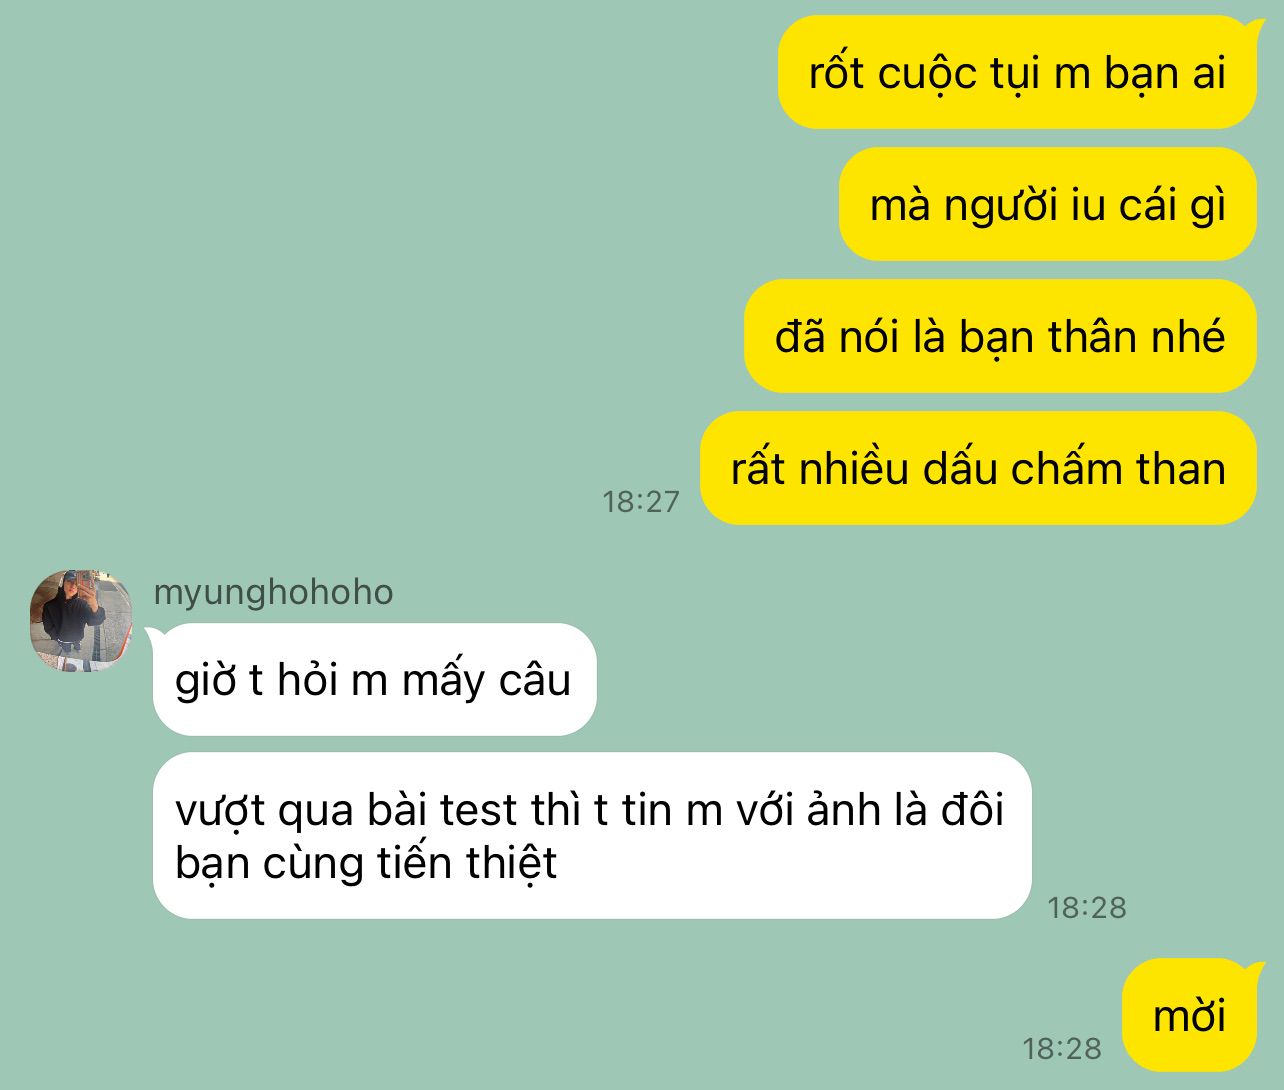Click the word "hỏi" in the white bubble
Screen dimensions: 1284x1090
tap(308, 679)
